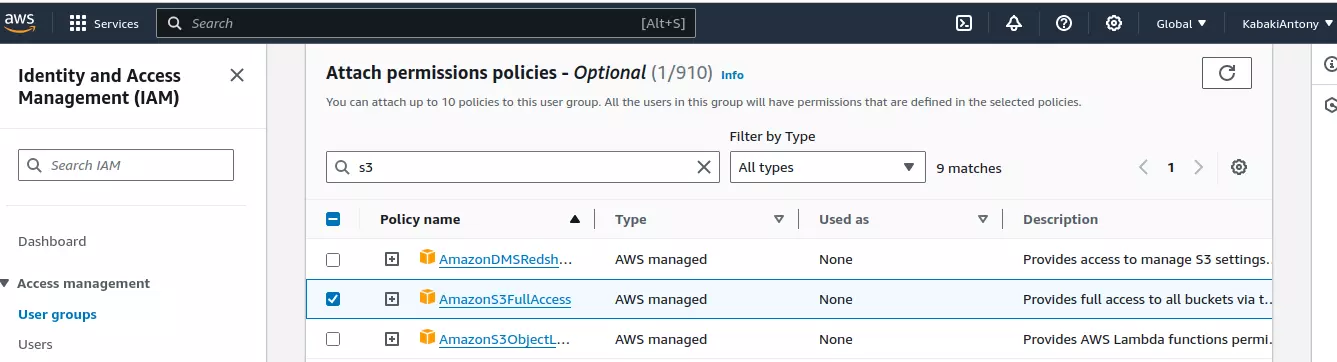Uncheck the AmazonS3FullAccess policy checkbox
The image size is (1337, 362).
tap(333, 299)
